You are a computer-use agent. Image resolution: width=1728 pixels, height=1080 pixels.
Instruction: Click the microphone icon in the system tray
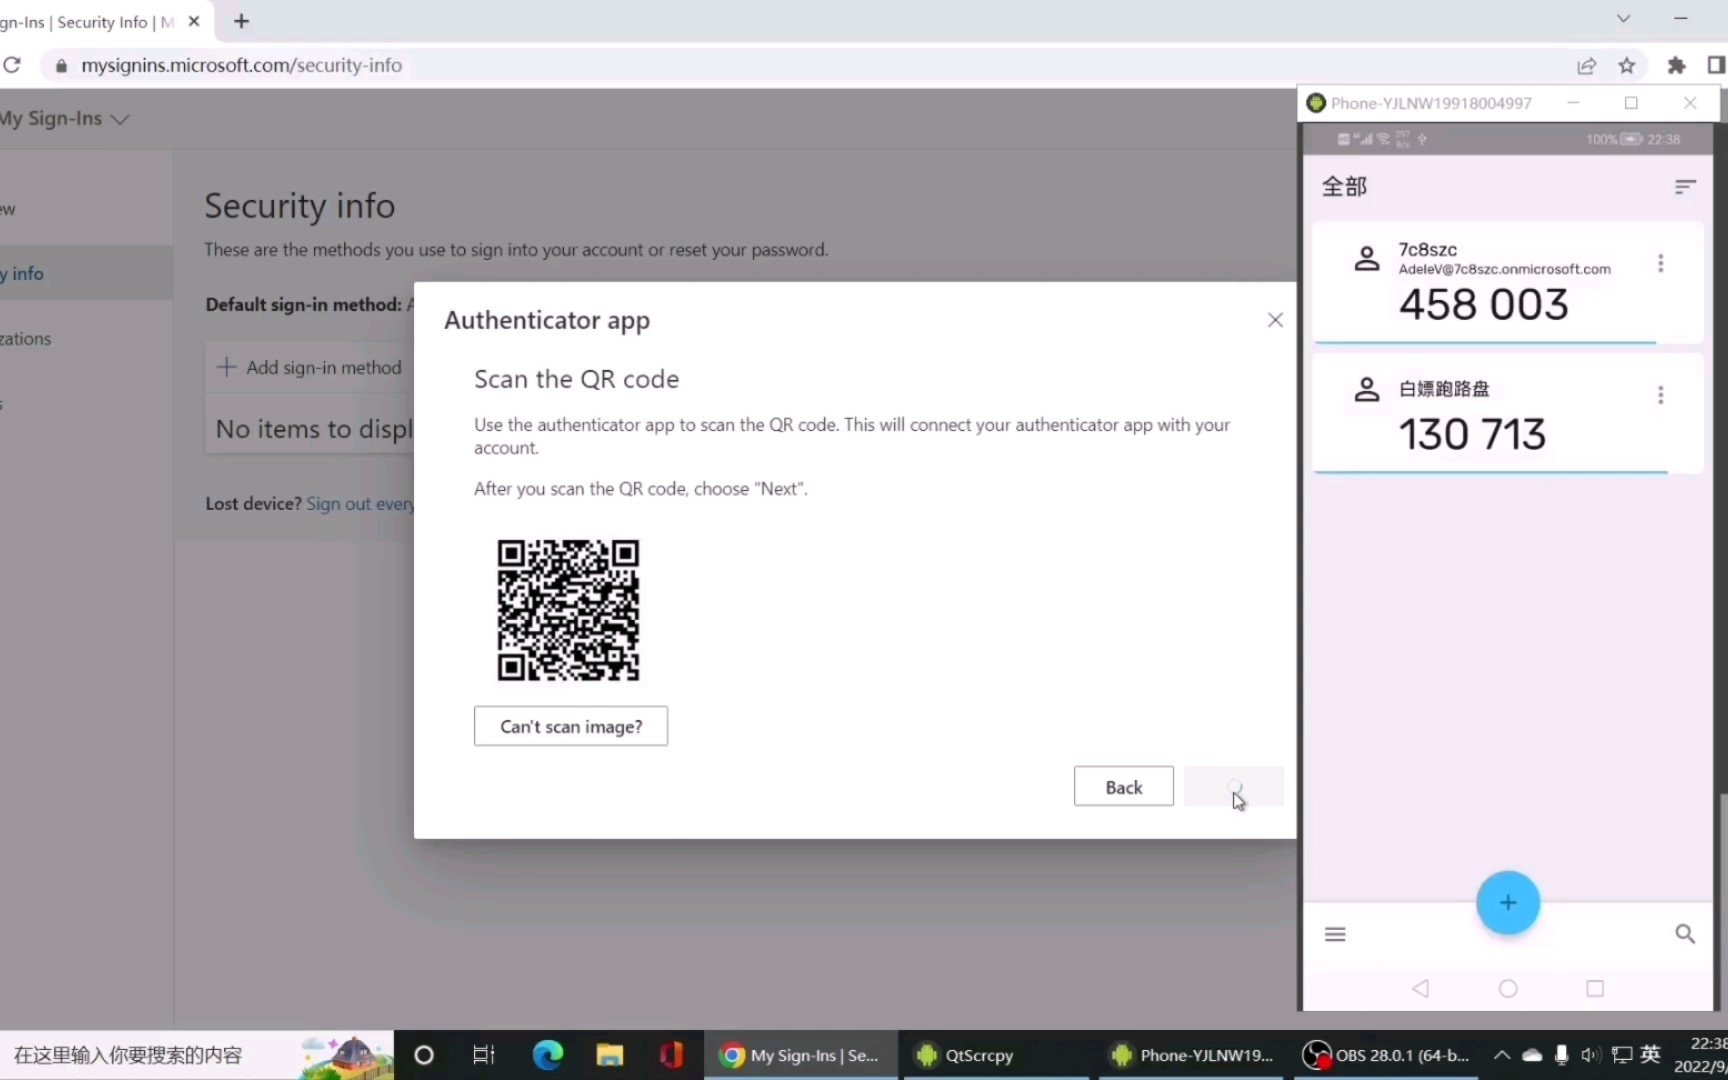coord(1562,1055)
